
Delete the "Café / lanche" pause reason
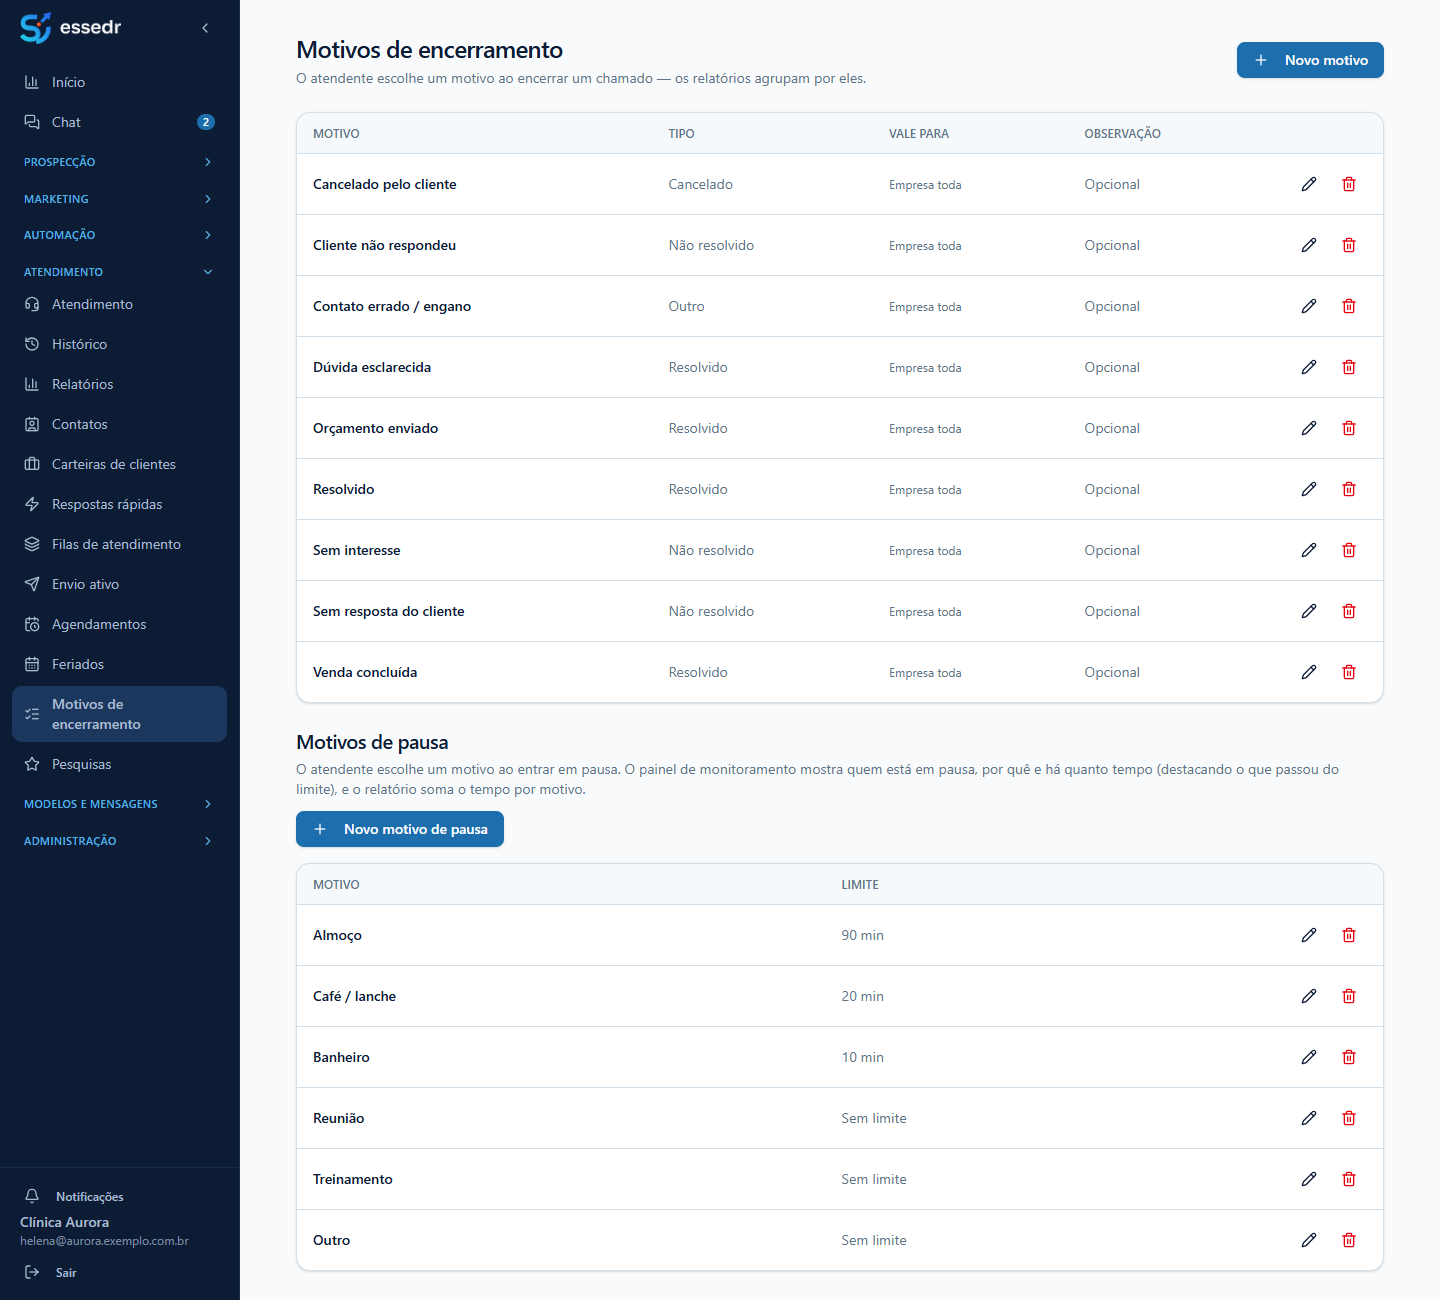tap(1349, 996)
